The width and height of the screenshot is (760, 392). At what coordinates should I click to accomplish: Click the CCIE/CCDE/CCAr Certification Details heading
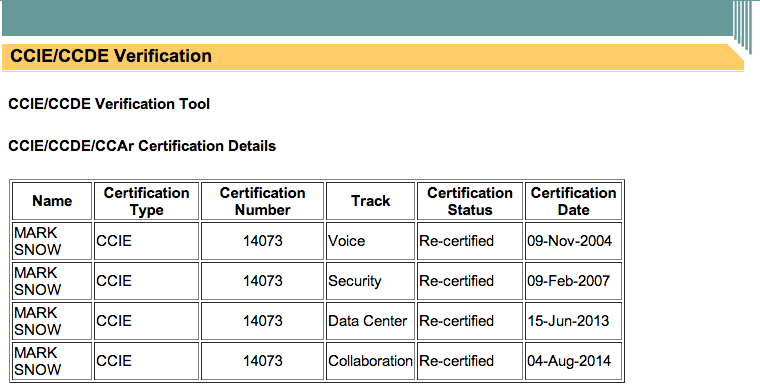tap(142, 146)
